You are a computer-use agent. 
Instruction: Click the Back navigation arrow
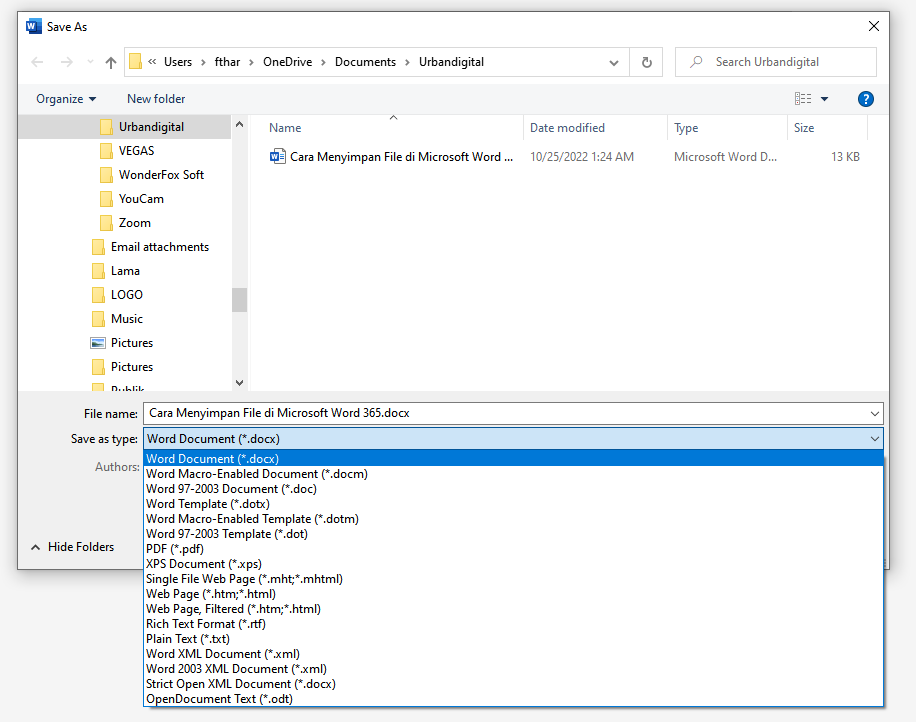click(37, 62)
